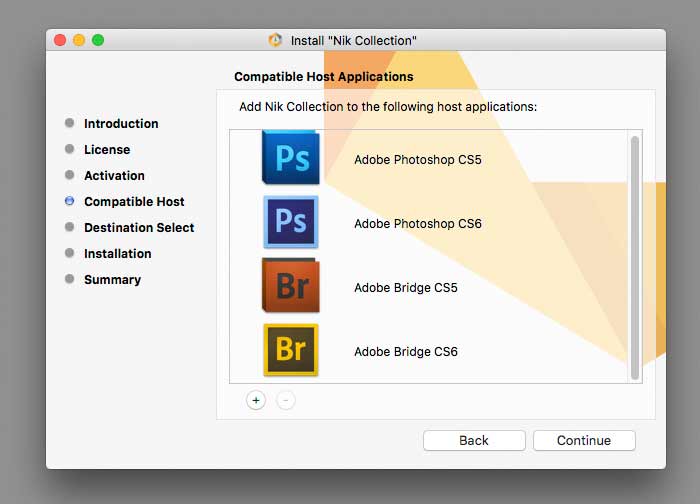Go back to the previous step

(474, 441)
